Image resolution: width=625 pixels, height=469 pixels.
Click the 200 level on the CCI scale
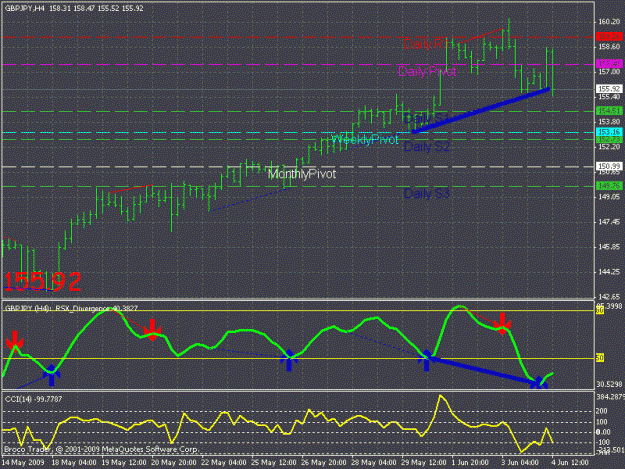click(601, 411)
